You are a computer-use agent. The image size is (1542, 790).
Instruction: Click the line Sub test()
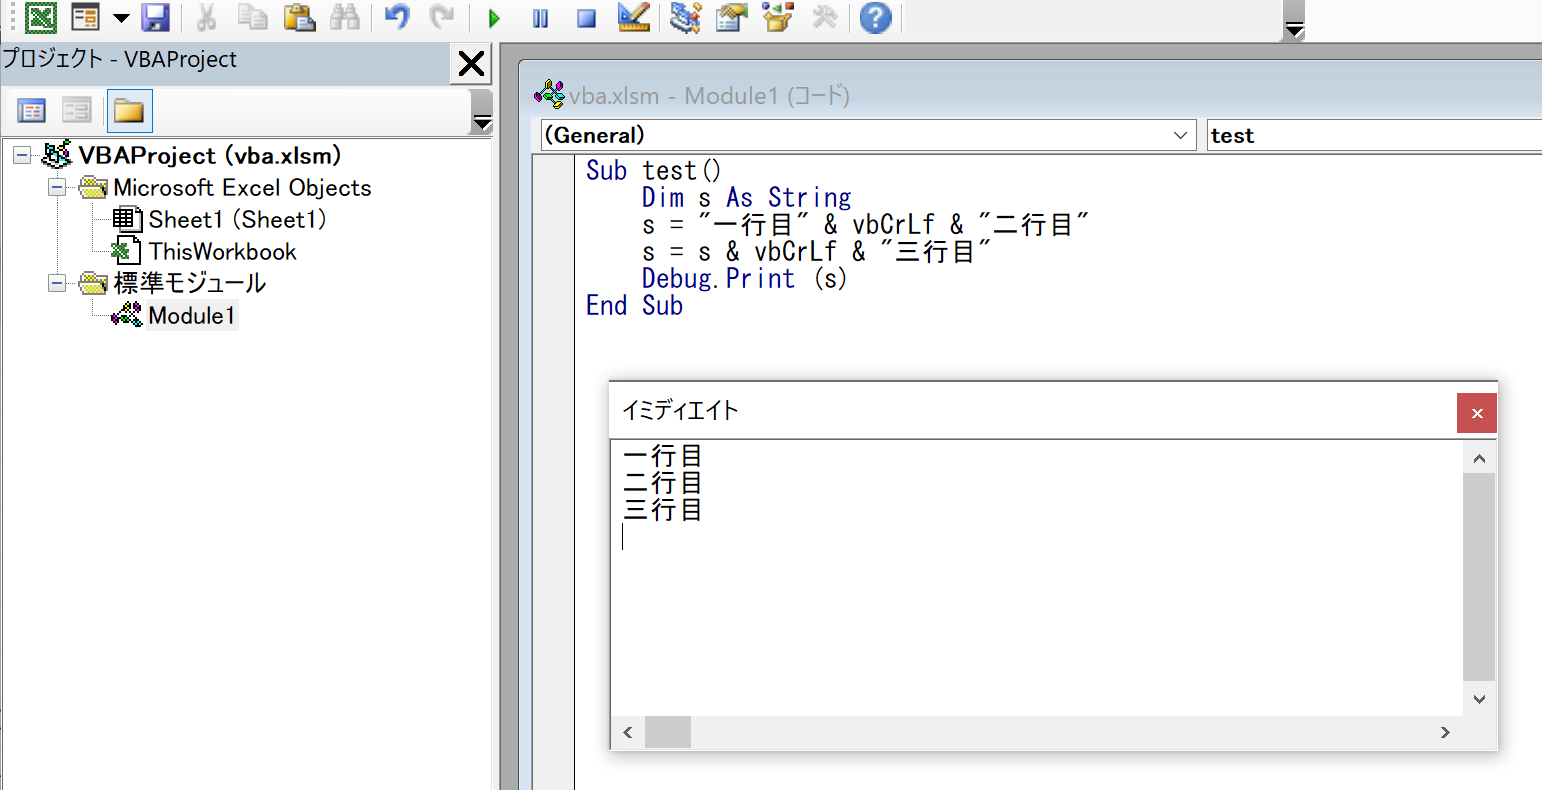coord(653,171)
